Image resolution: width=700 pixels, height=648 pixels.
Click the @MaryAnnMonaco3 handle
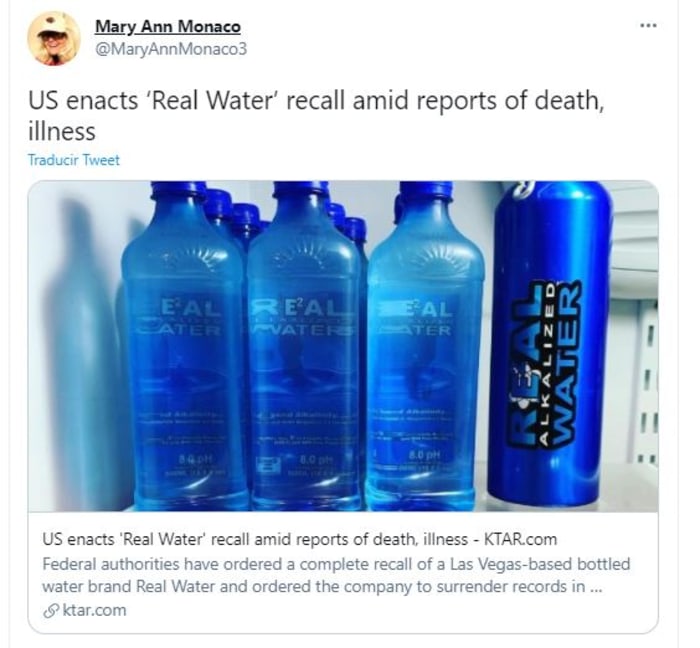pos(171,49)
